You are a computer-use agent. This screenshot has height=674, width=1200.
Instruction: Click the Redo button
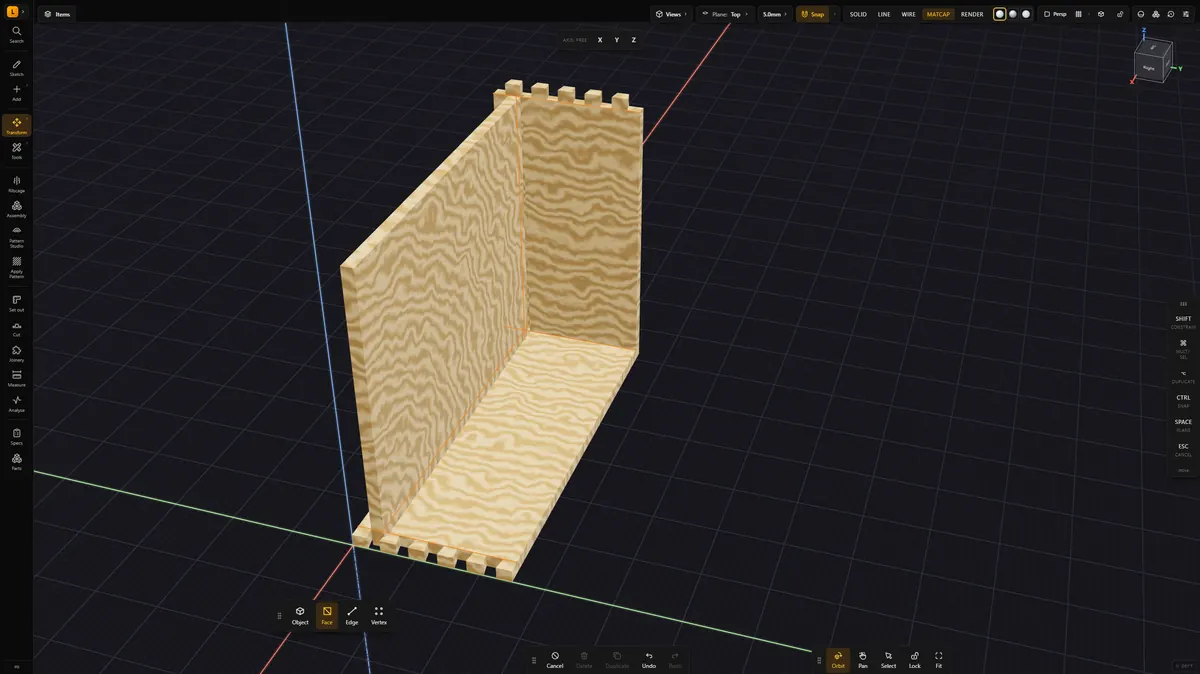tap(675, 660)
